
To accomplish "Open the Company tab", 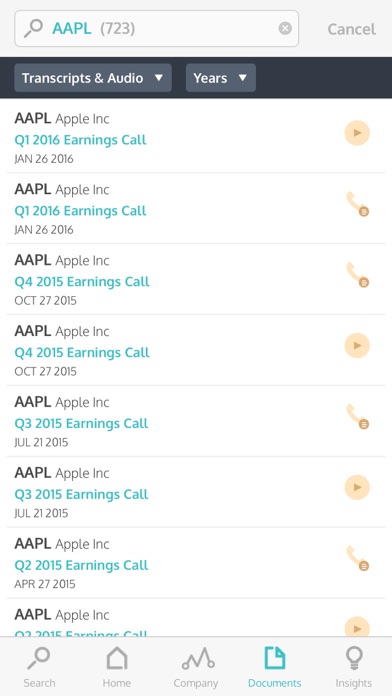I will [196, 667].
